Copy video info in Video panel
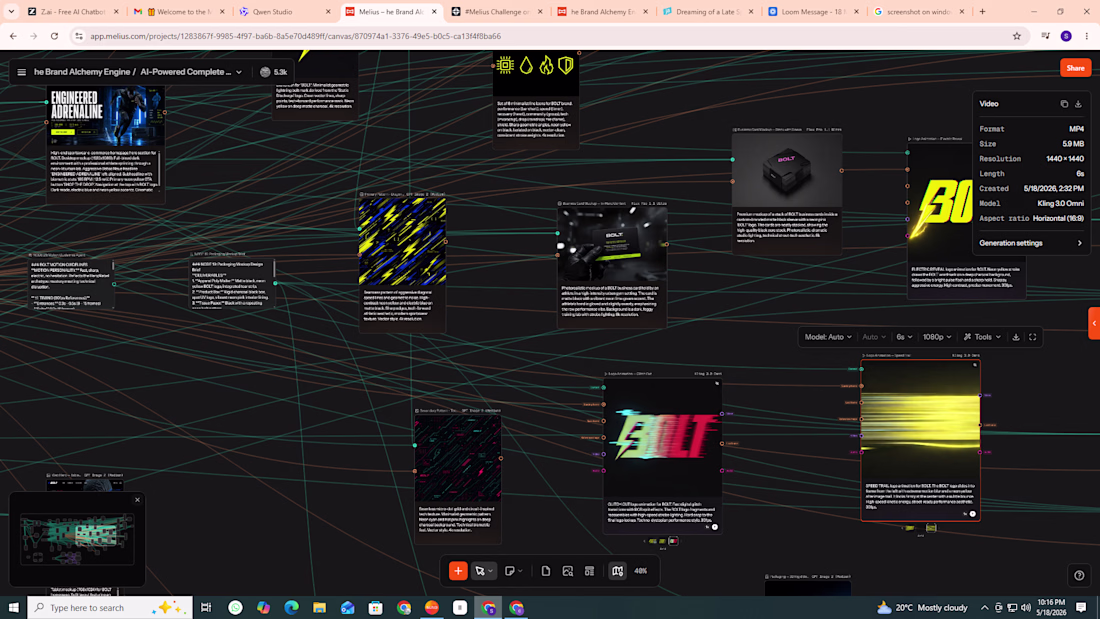 point(1064,104)
